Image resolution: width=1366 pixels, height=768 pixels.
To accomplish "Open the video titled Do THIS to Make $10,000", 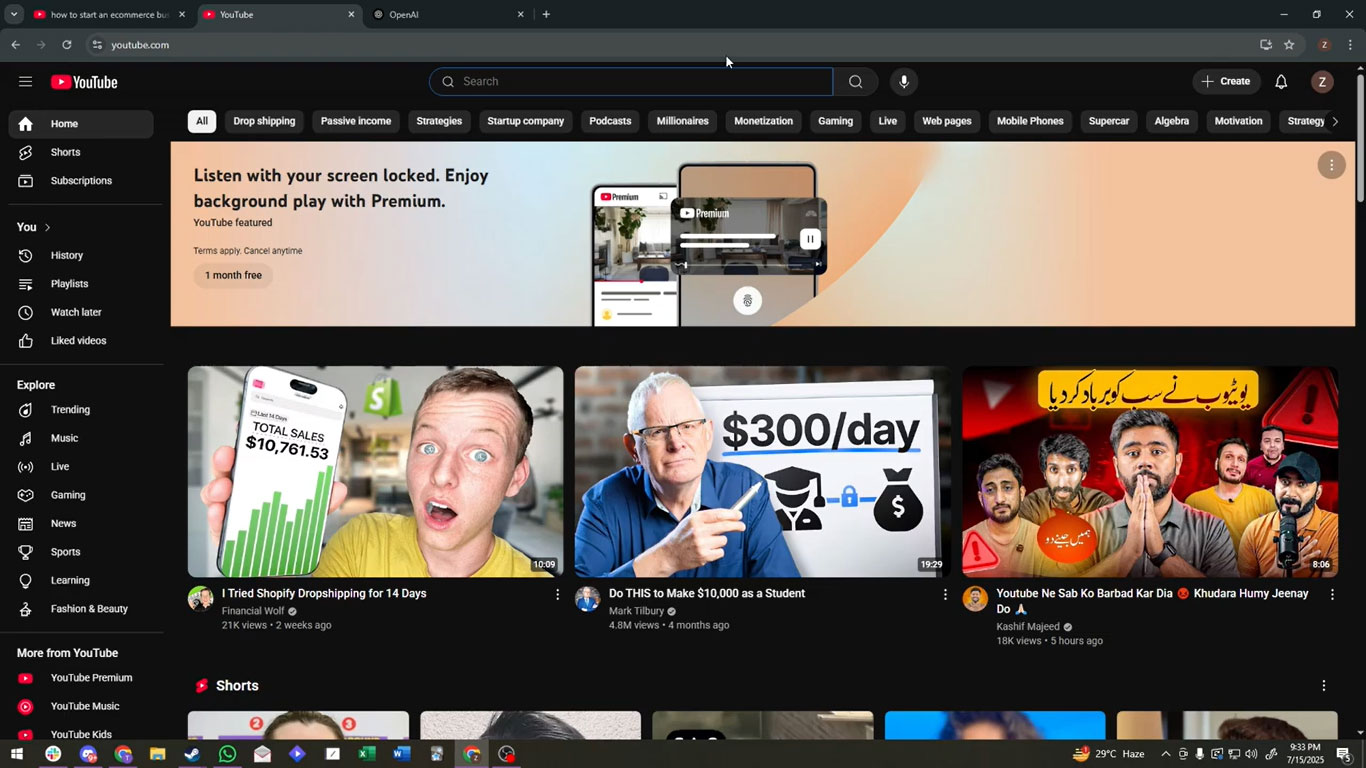I will (x=707, y=594).
